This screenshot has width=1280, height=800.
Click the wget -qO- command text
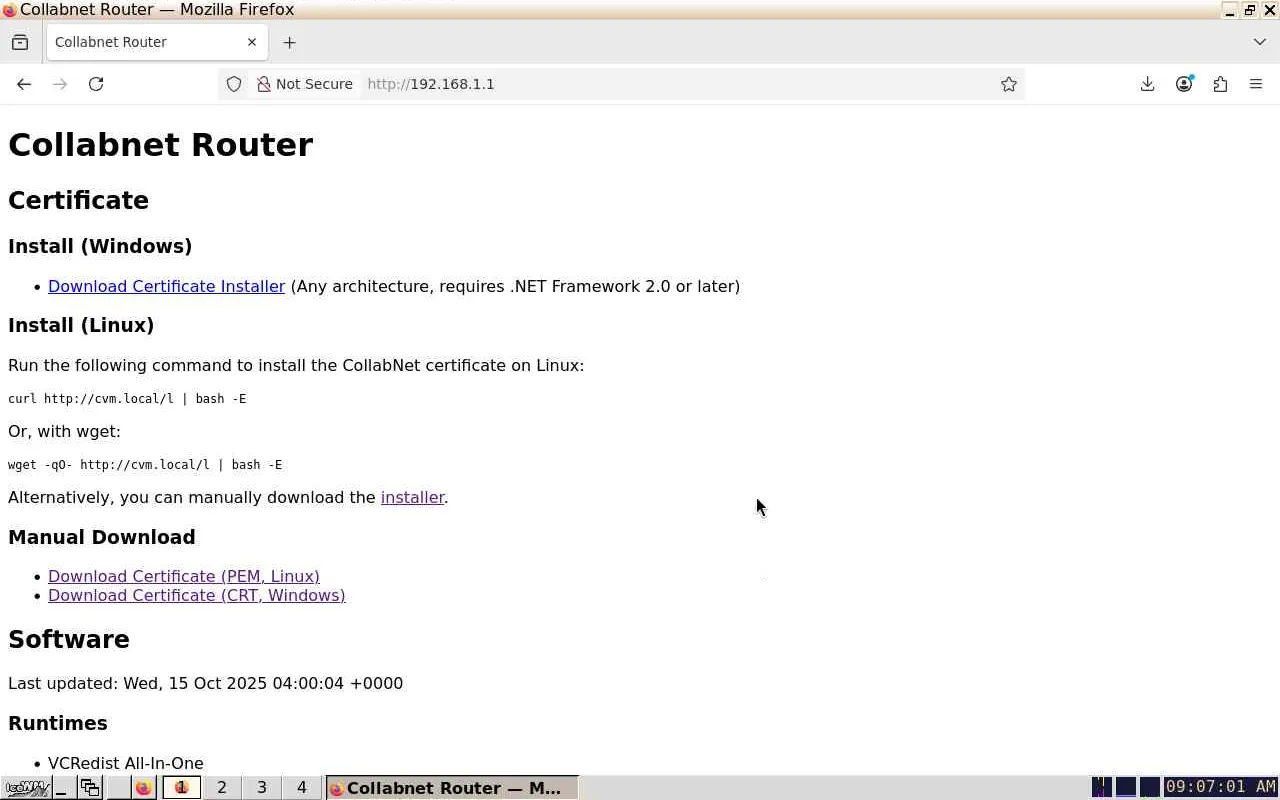pos(145,465)
